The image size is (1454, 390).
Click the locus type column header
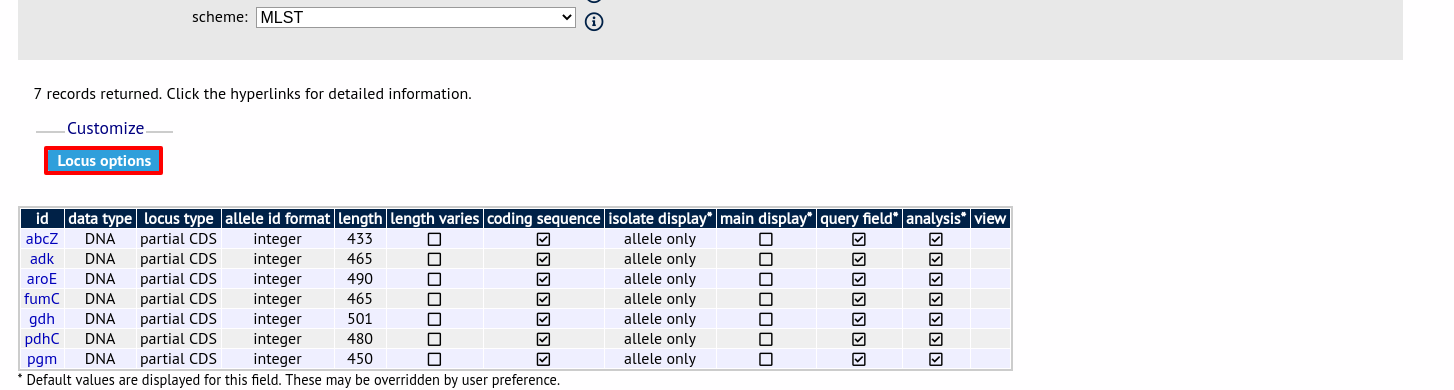tap(178, 219)
